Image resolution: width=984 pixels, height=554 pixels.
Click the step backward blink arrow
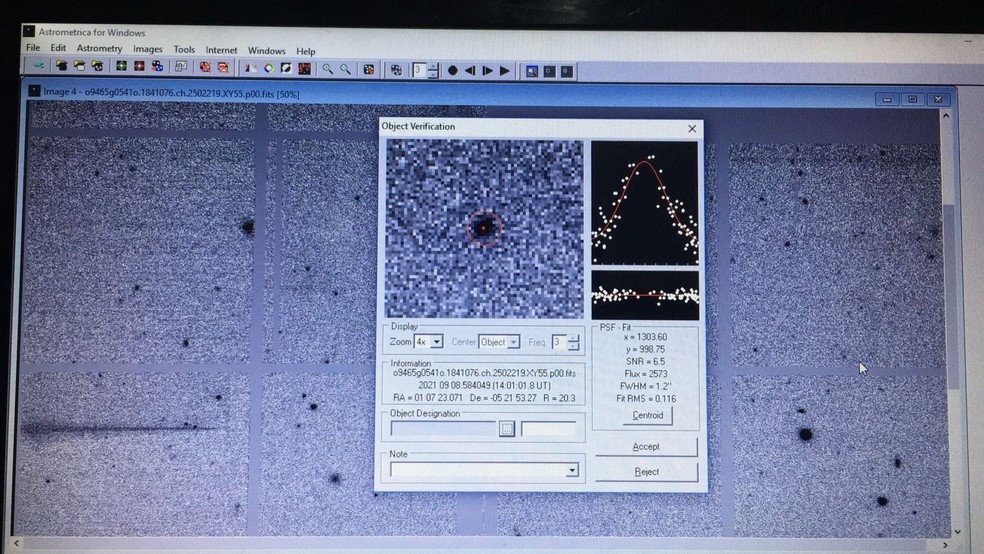point(470,70)
